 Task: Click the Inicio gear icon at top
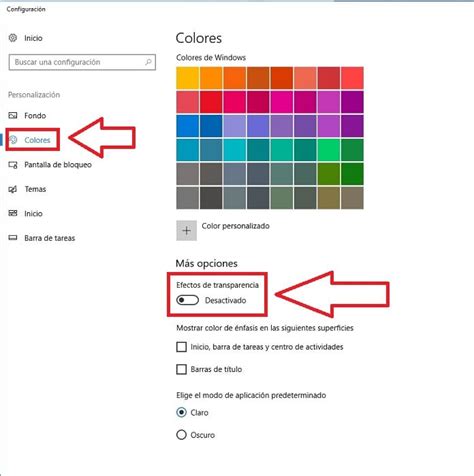[x=13, y=38]
